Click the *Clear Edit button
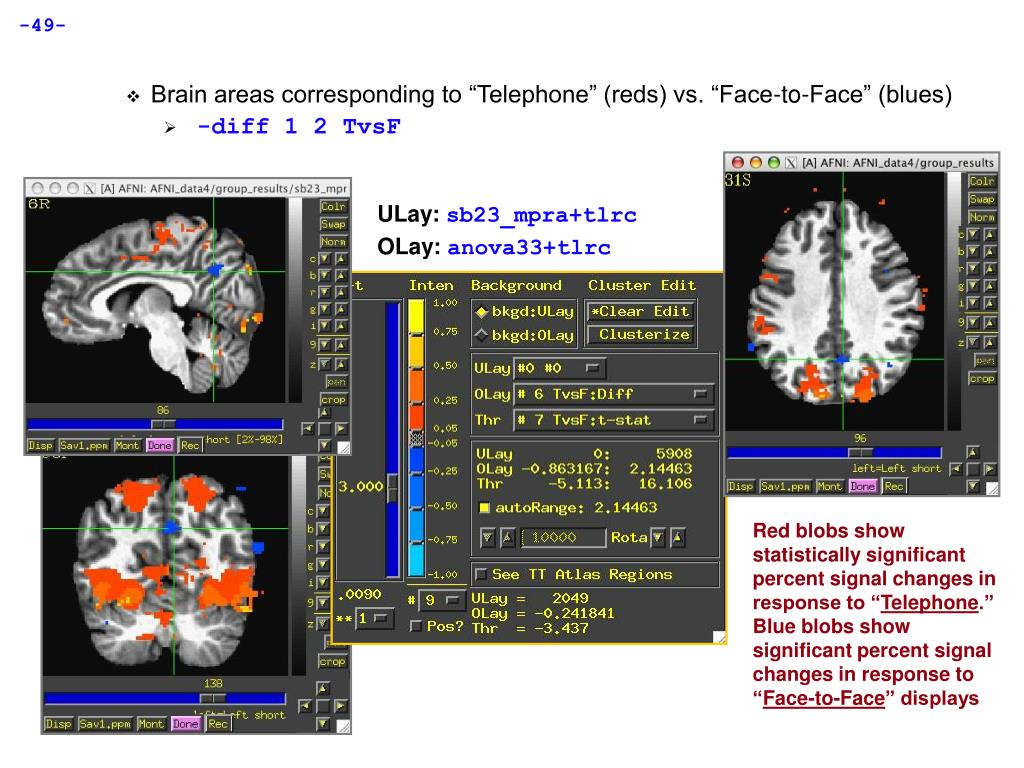Viewport: 1024px width, 768px height. 640,312
